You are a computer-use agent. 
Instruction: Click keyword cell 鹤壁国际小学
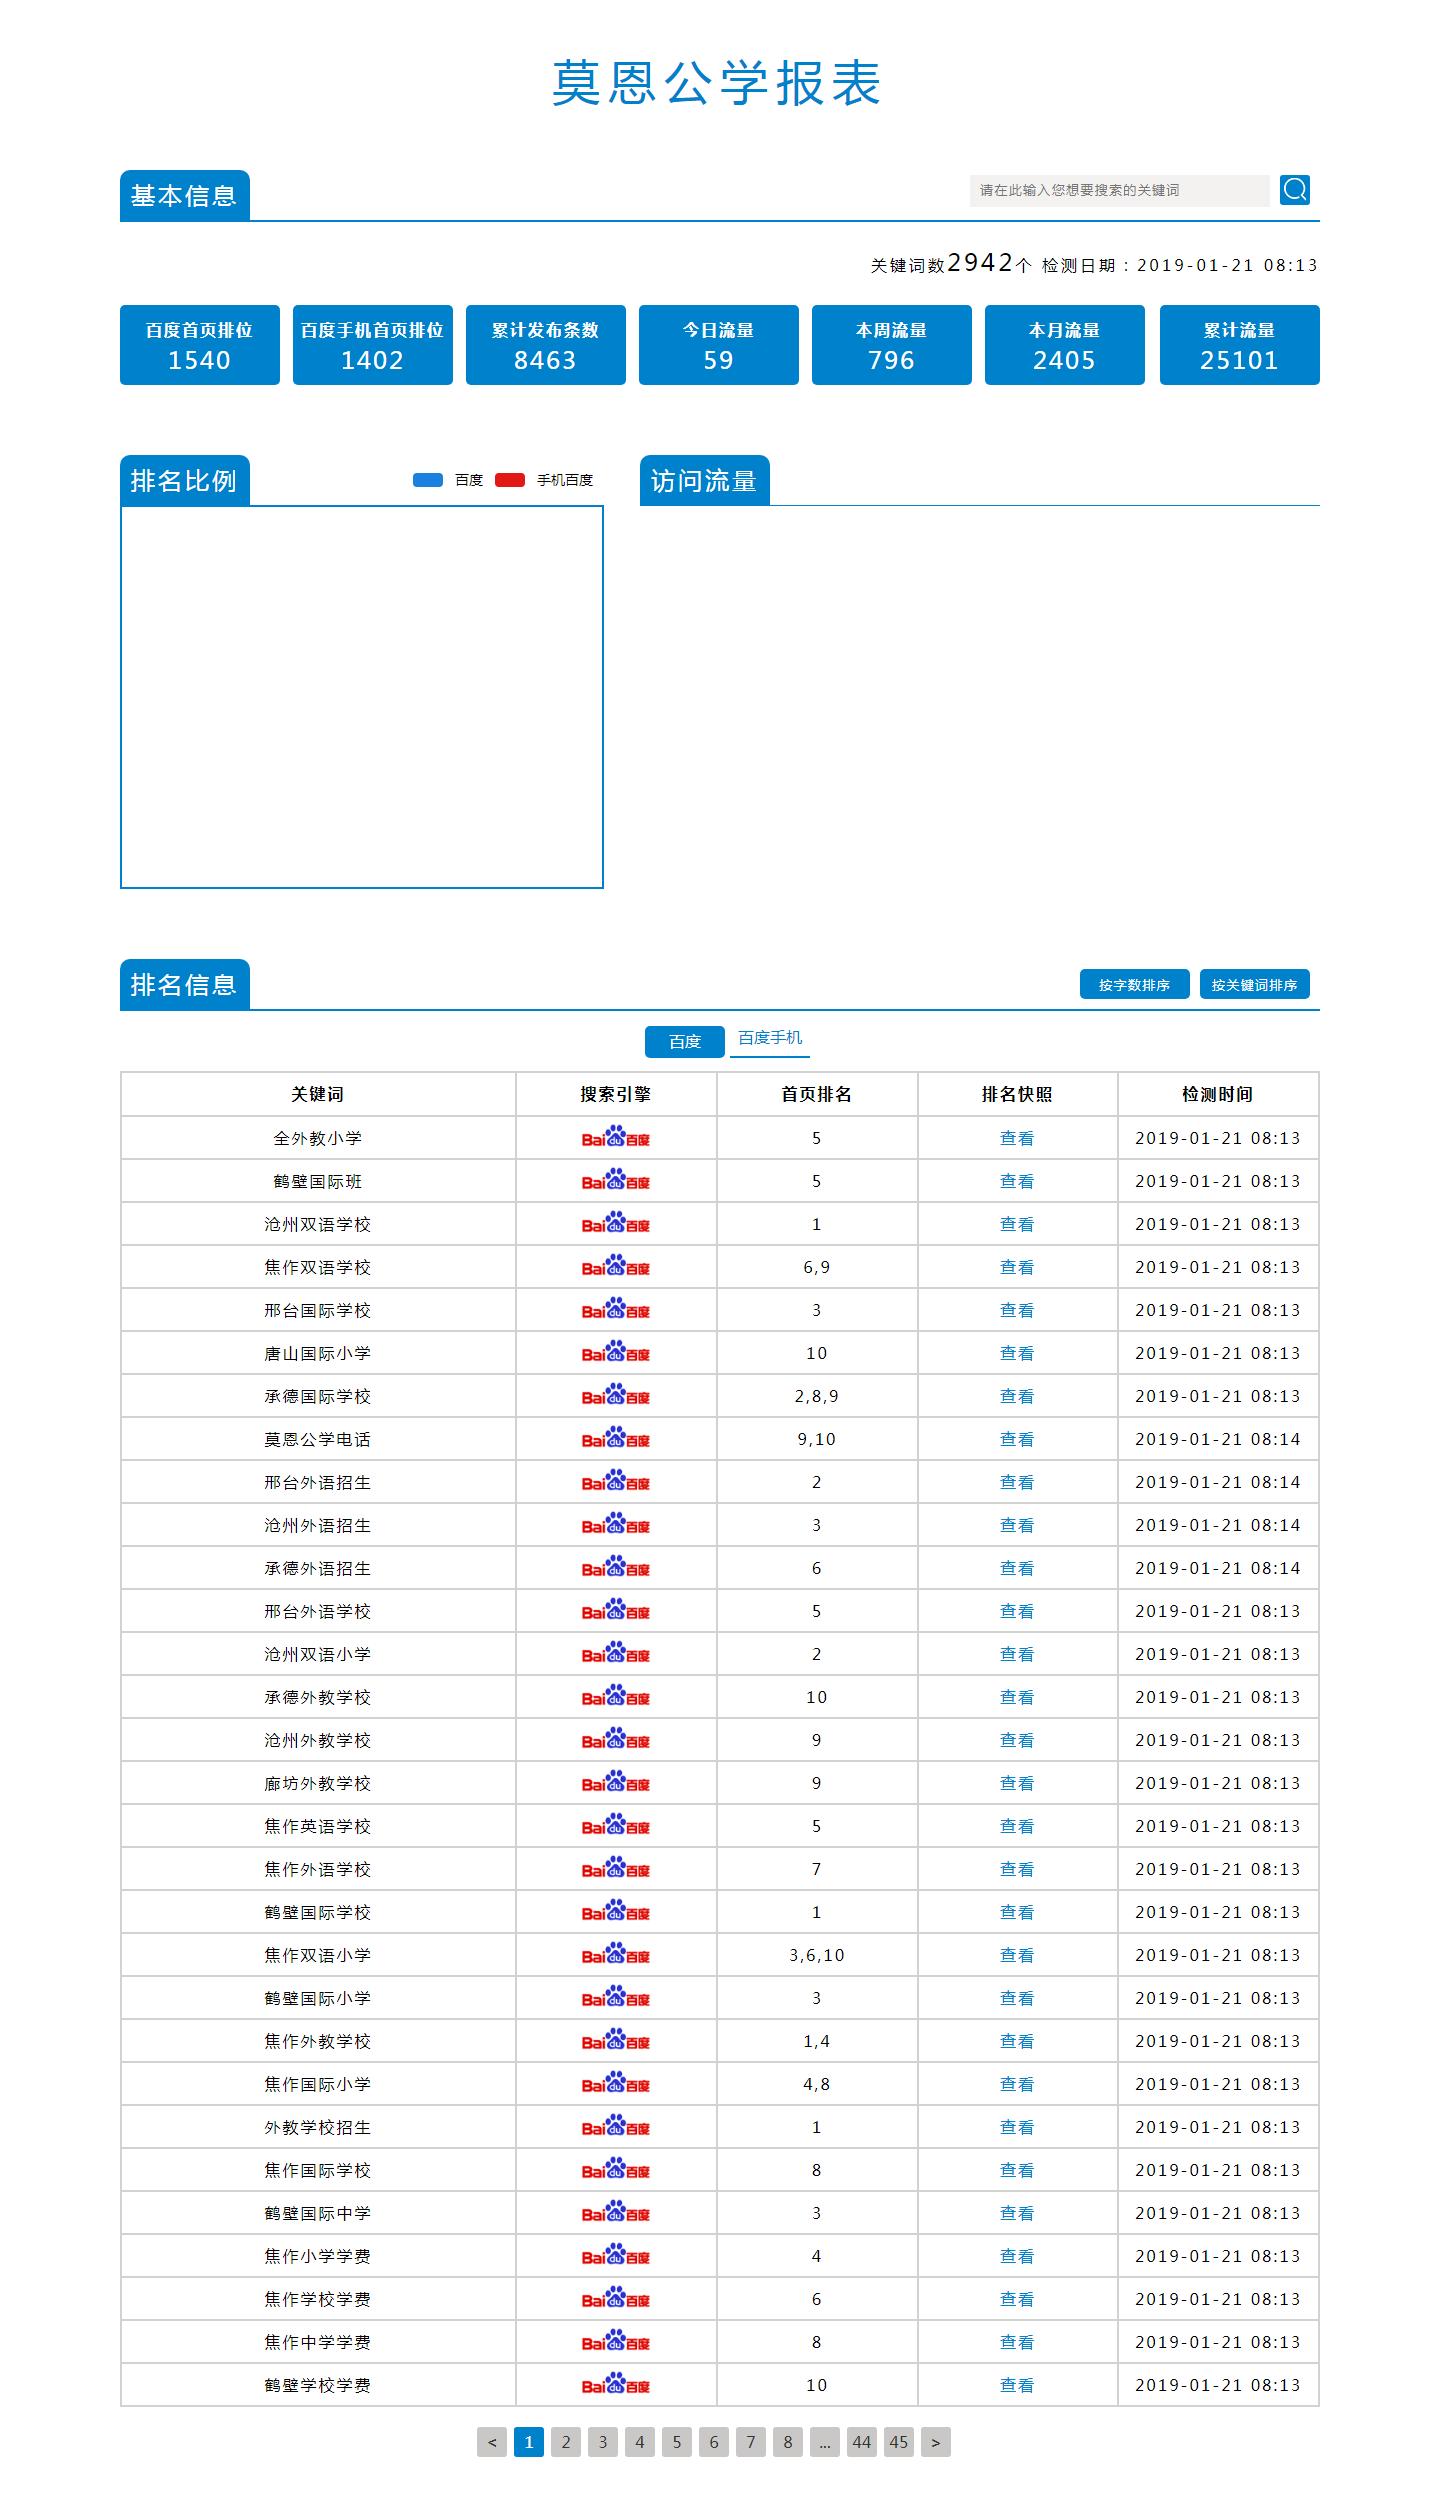point(318,1998)
